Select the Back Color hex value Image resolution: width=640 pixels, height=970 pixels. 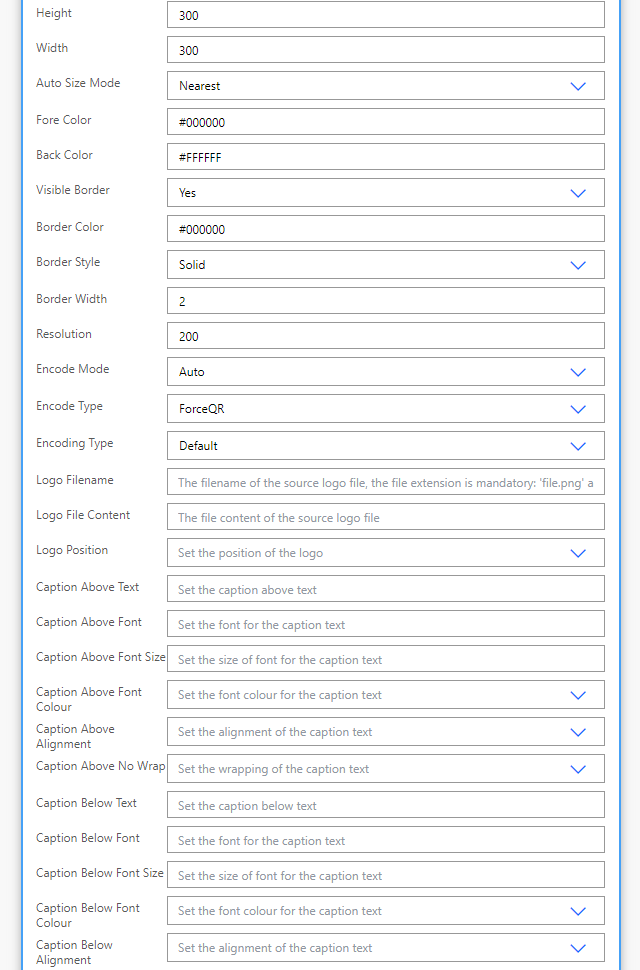386,156
